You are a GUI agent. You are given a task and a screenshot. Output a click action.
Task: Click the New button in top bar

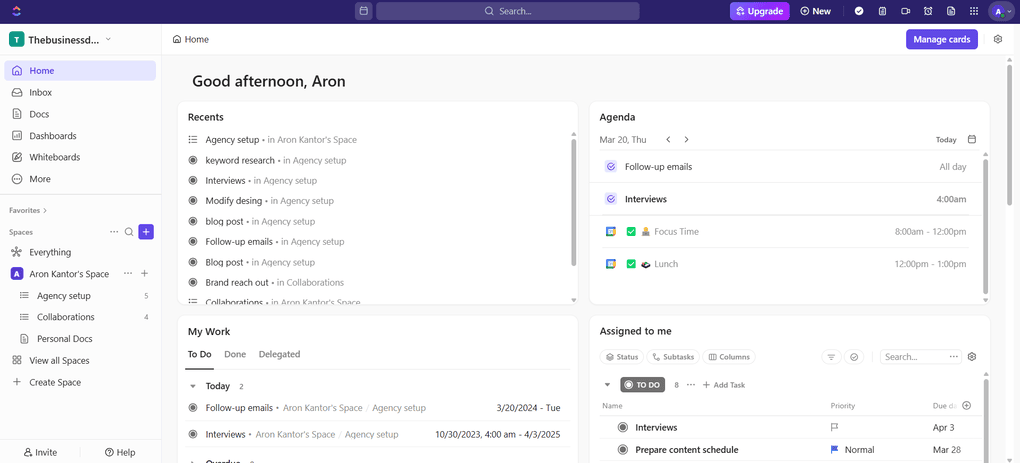(816, 11)
